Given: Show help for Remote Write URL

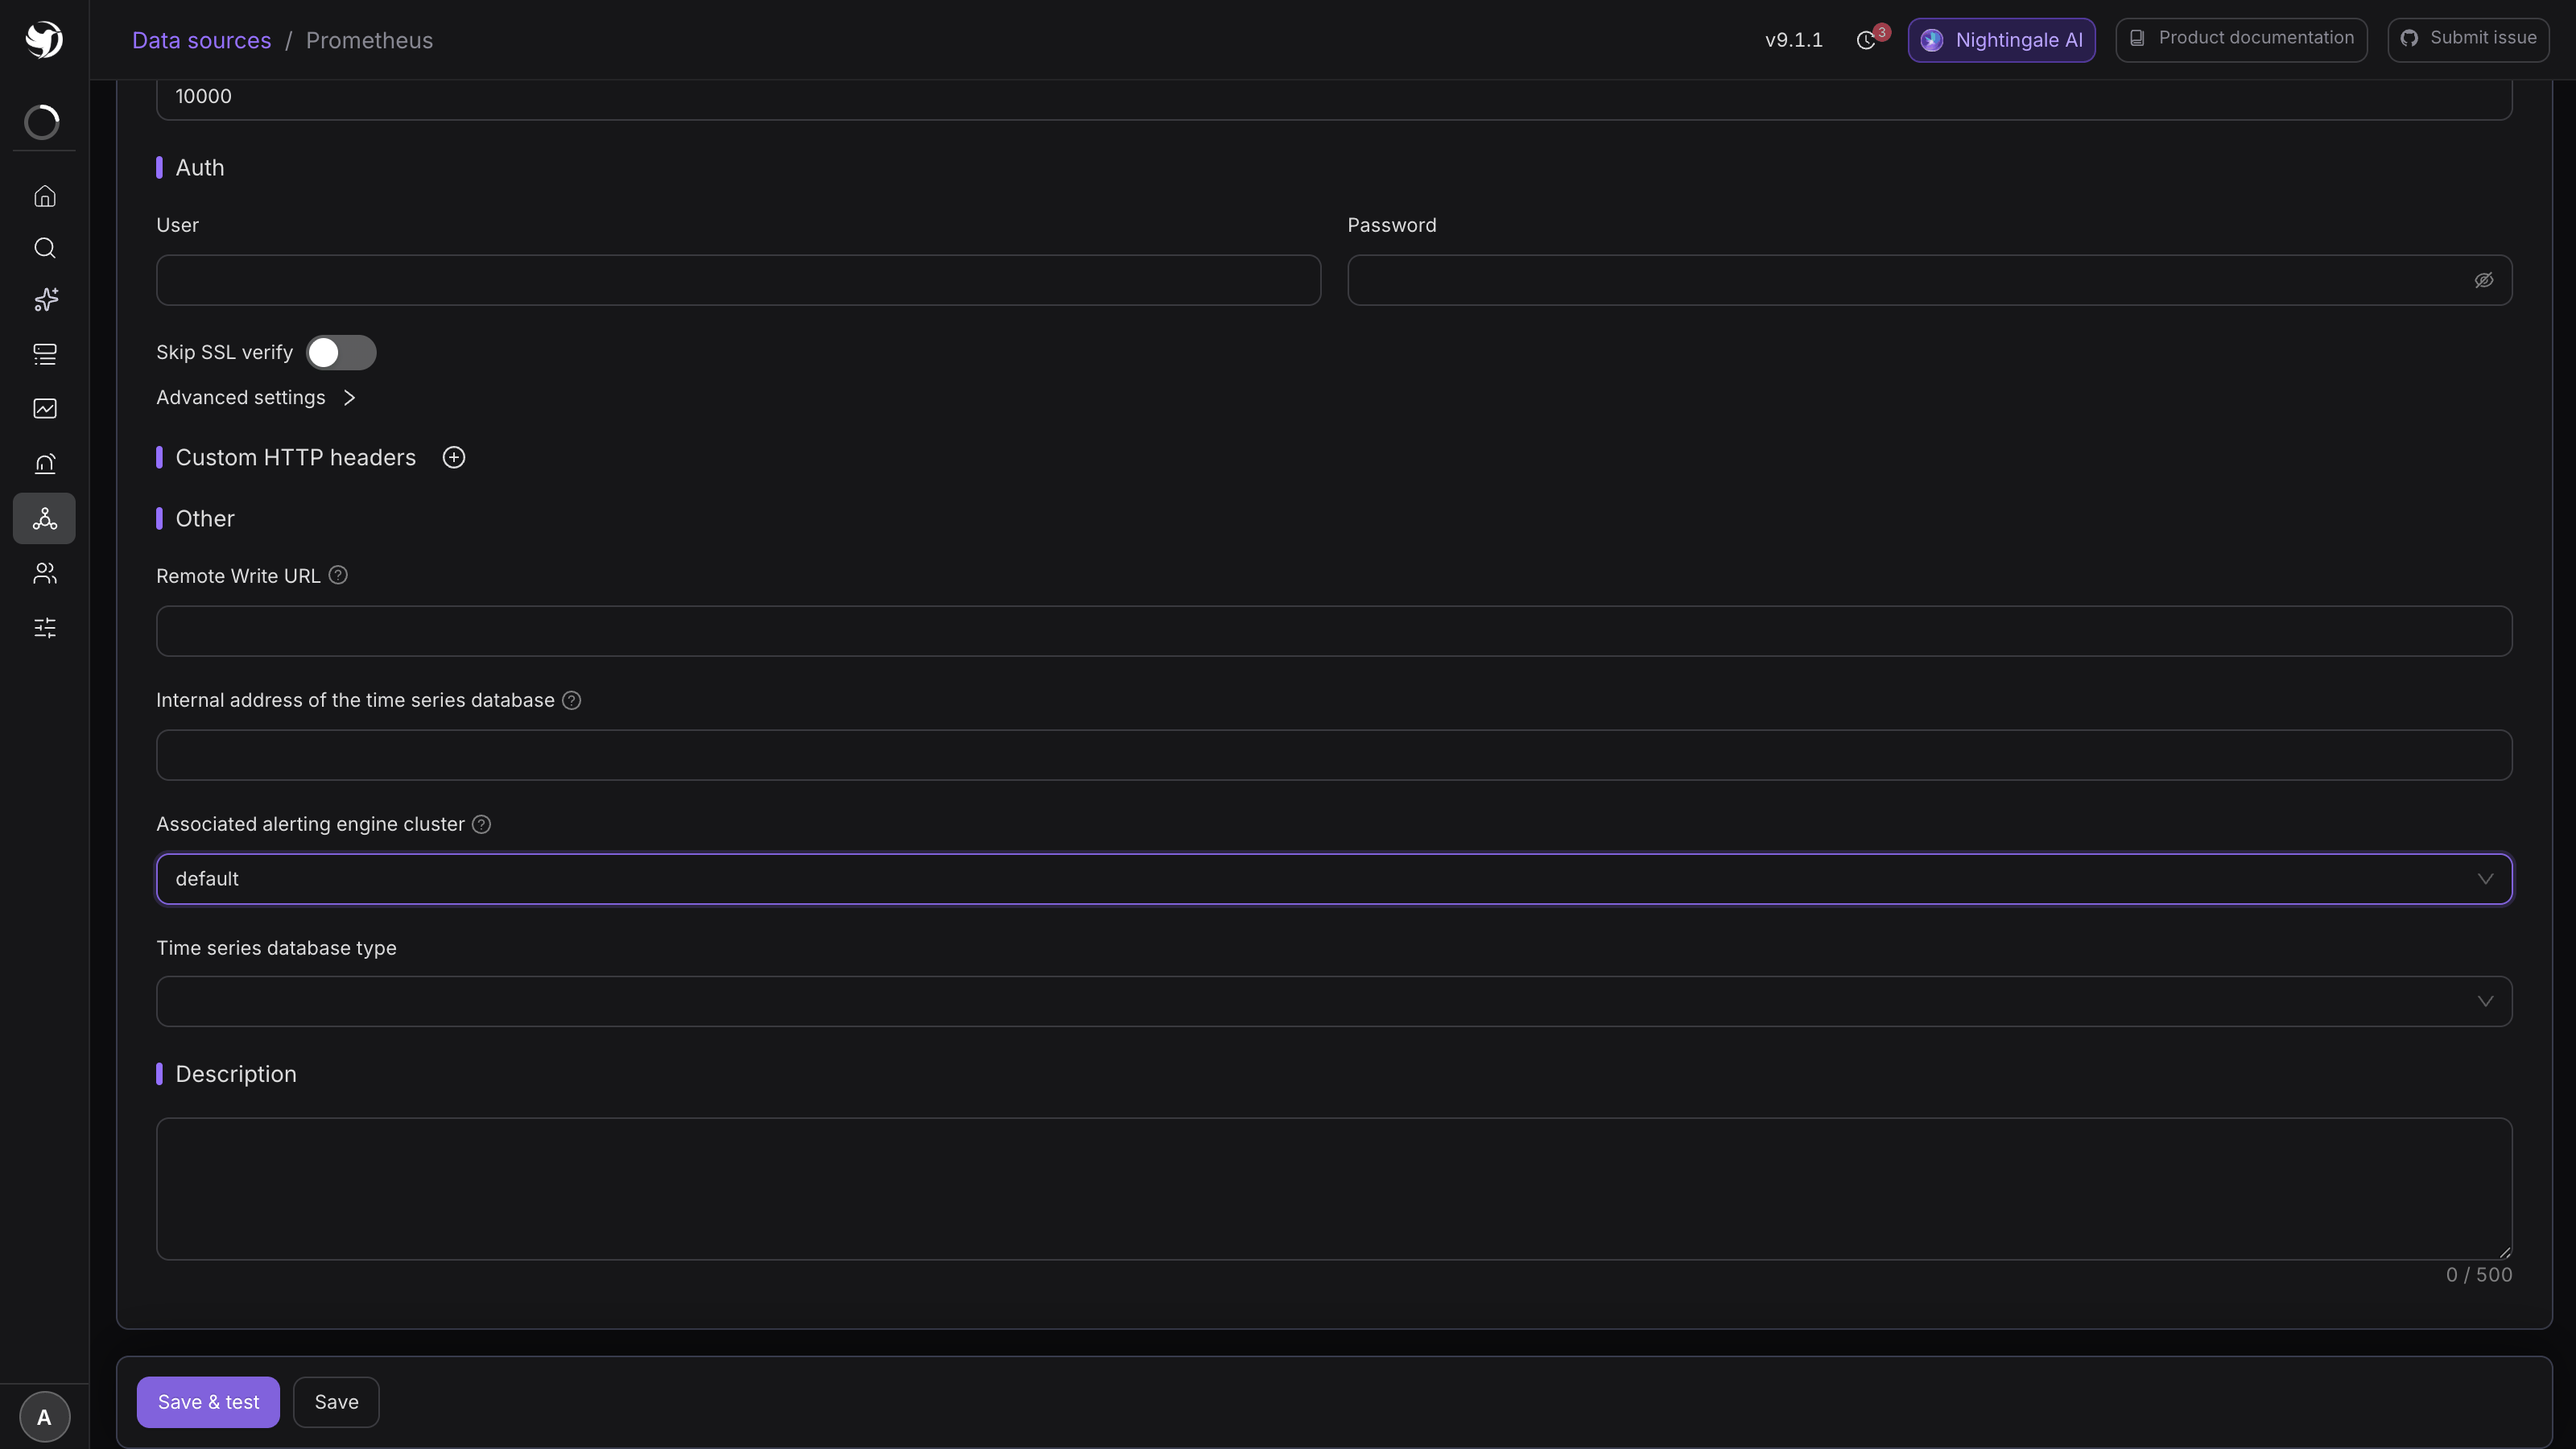Looking at the screenshot, I should point(338,575).
